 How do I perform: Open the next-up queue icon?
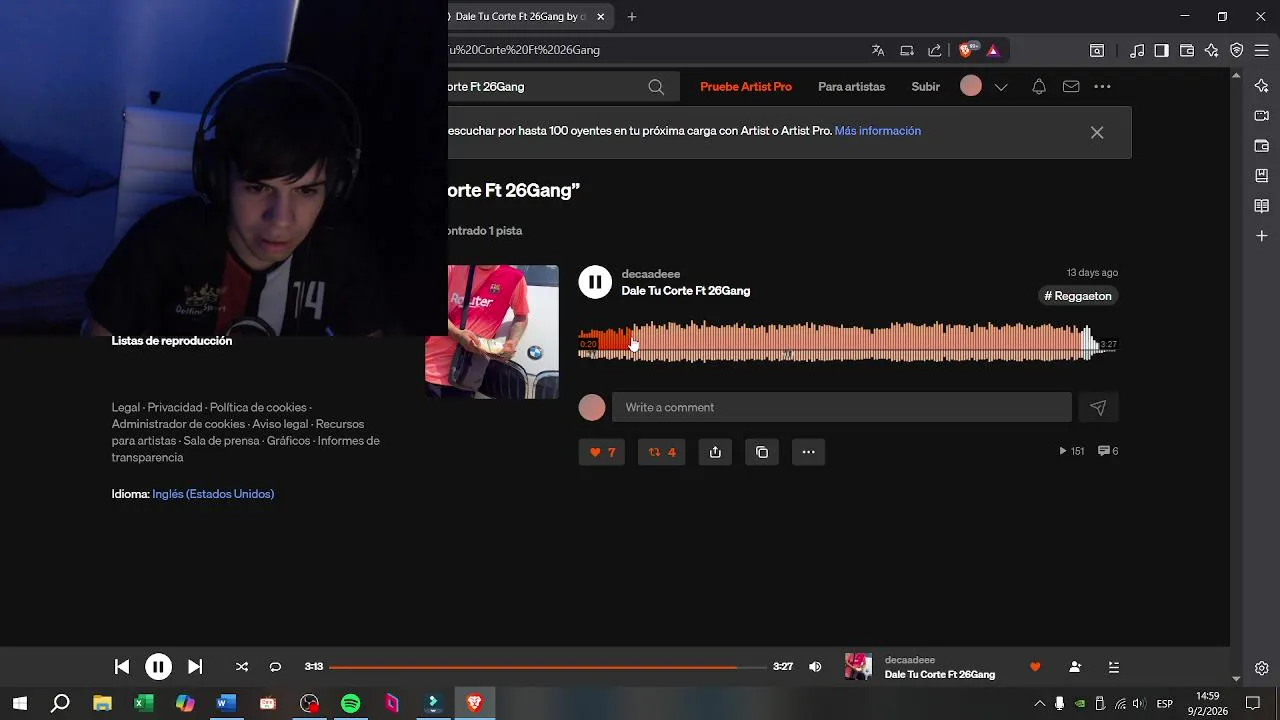pos(1114,667)
